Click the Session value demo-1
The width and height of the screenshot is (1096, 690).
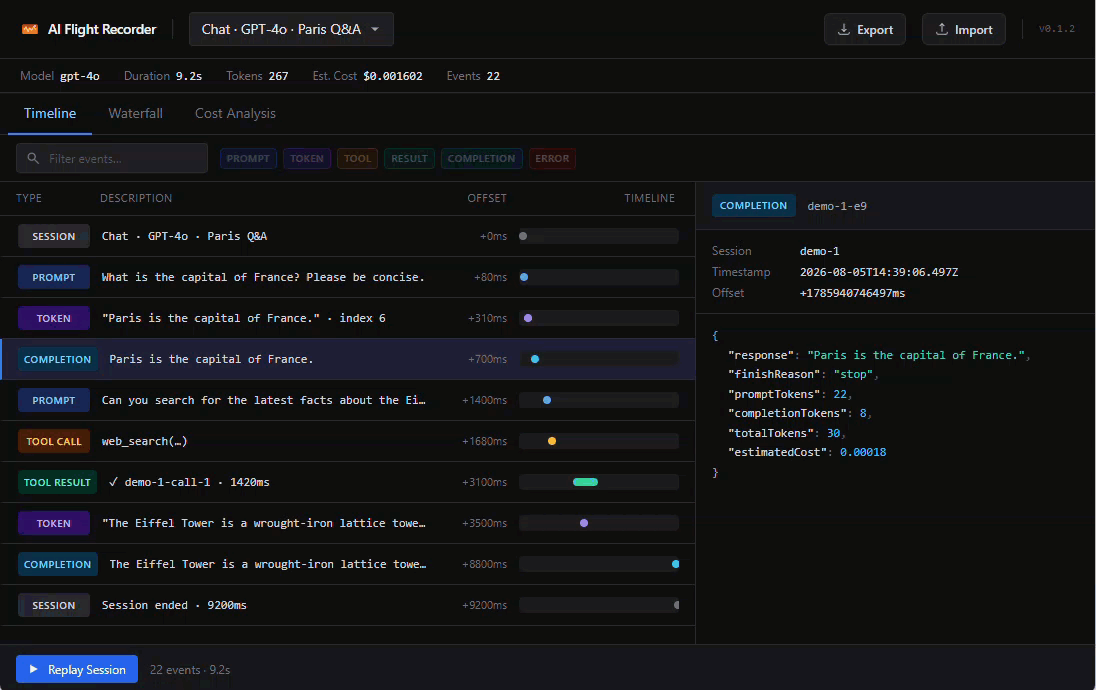(x=819, y=251)
